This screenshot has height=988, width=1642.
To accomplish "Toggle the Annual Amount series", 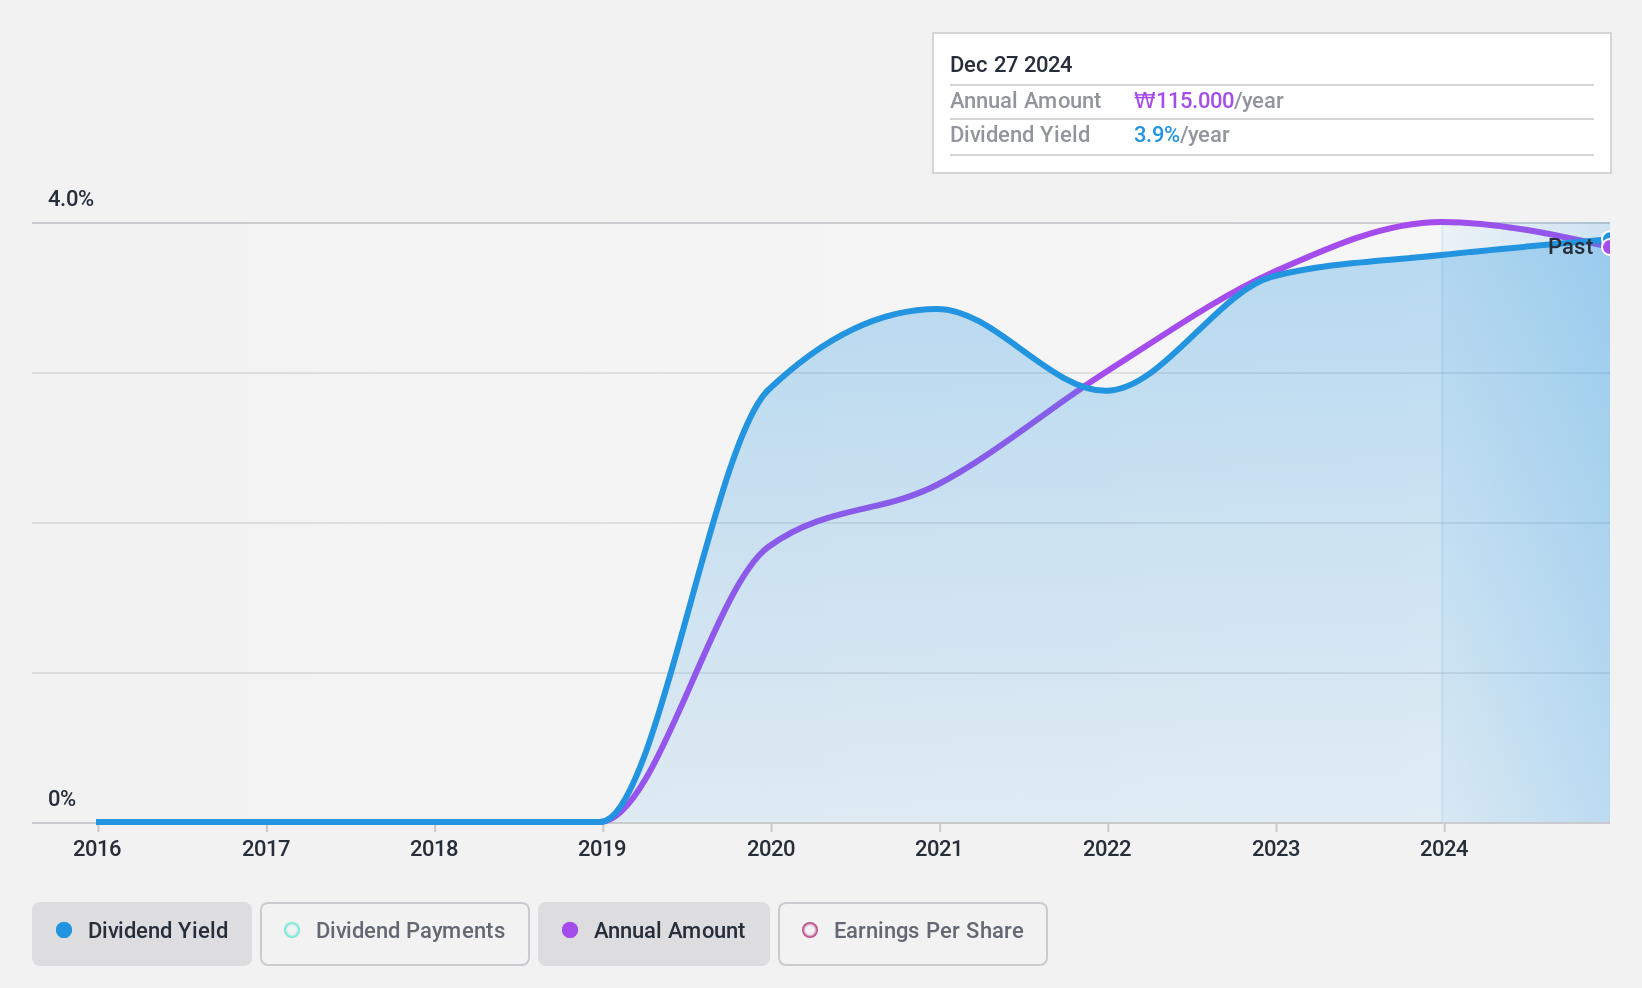I will pyautogui.click(x=654, y=934).
